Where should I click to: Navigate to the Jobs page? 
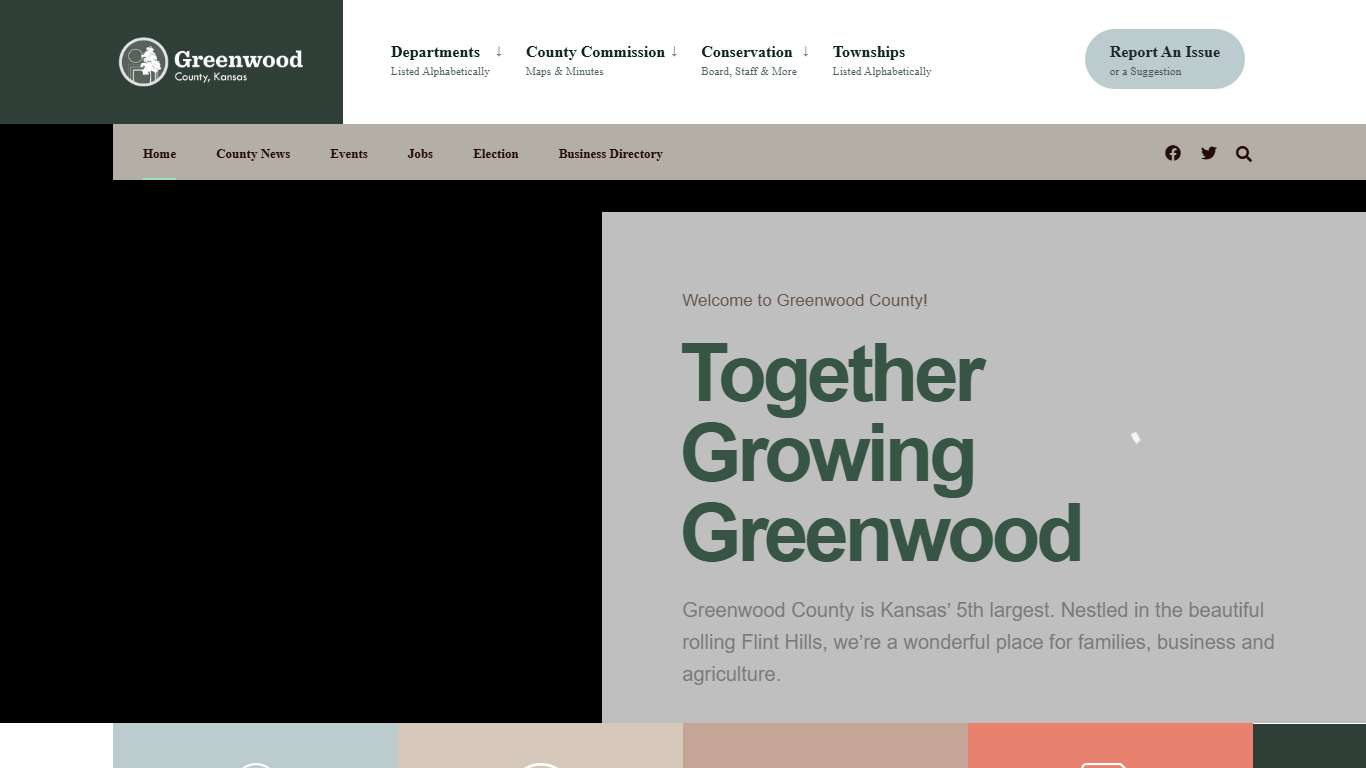(420, 154)
